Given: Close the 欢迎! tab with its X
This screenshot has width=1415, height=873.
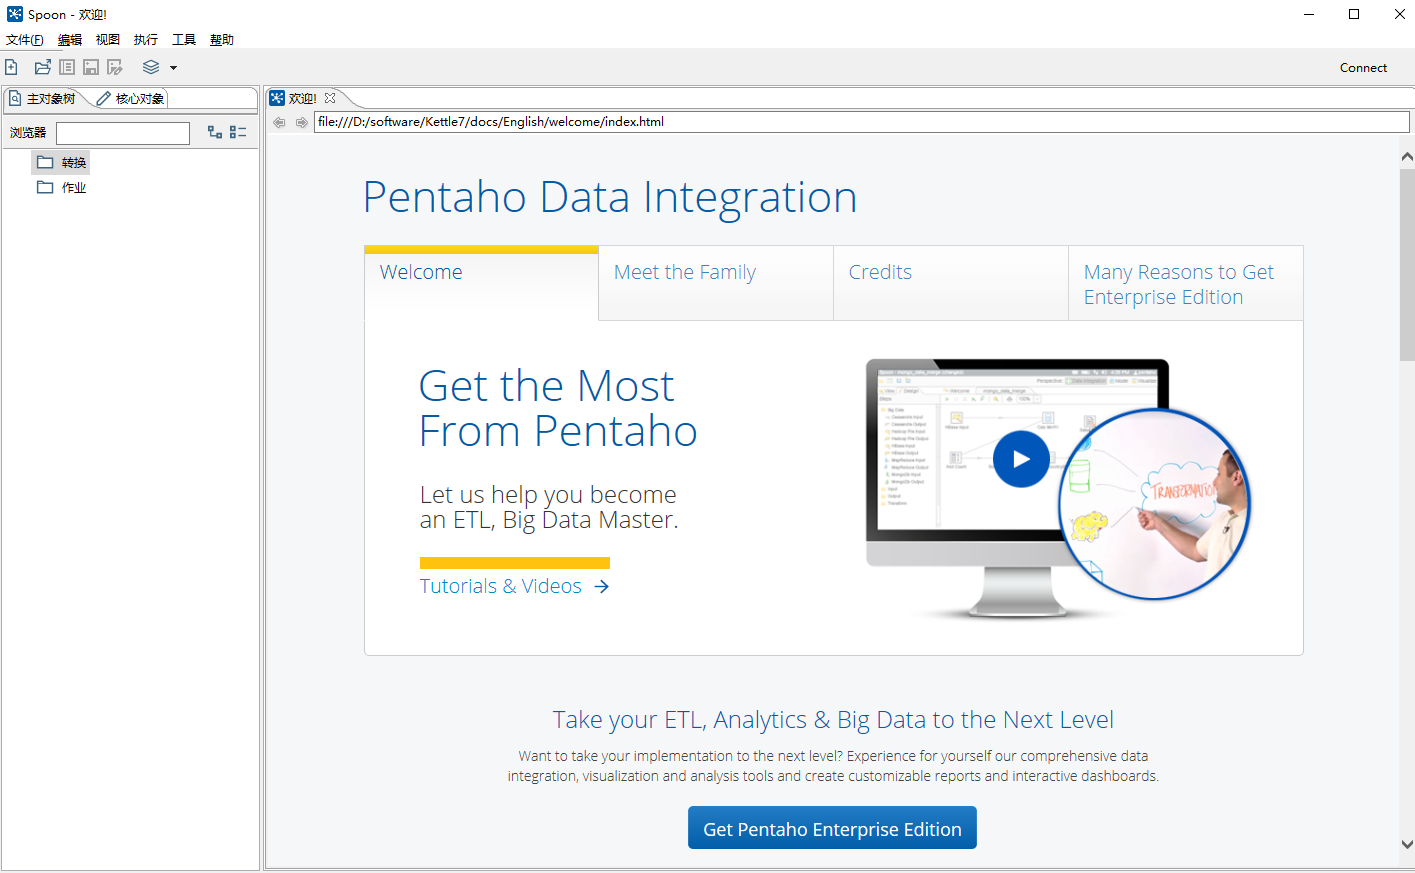Looking at the screenshot, I should click(x=330, y=98).
